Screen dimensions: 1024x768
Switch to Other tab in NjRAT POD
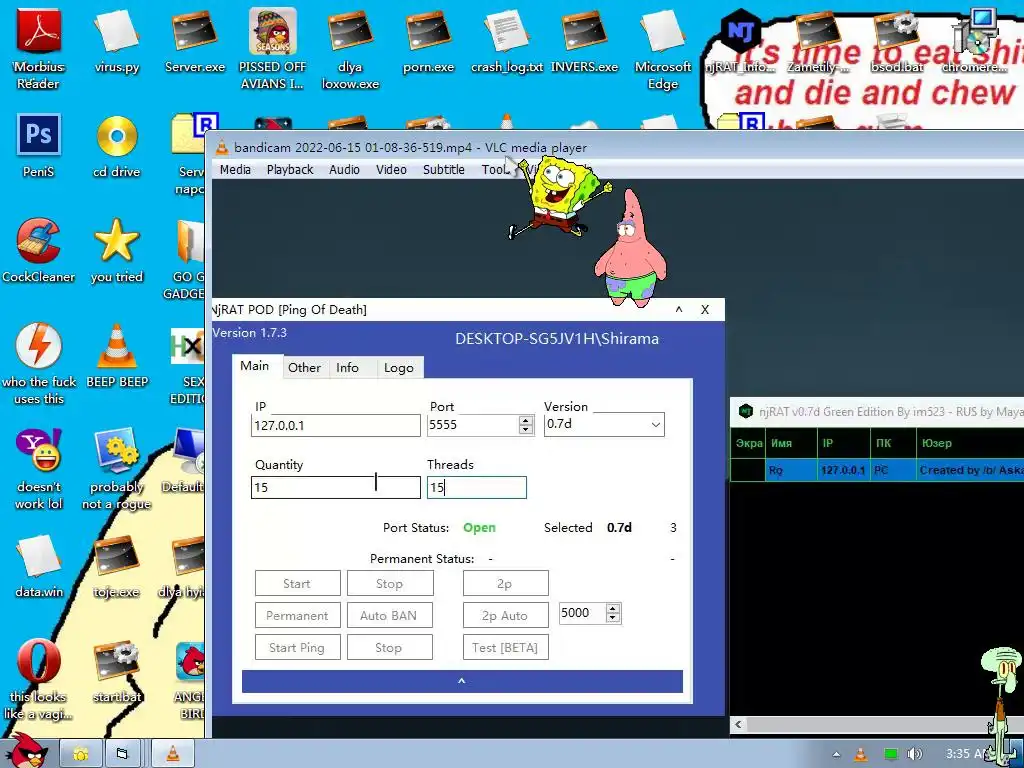pos(306,368)
